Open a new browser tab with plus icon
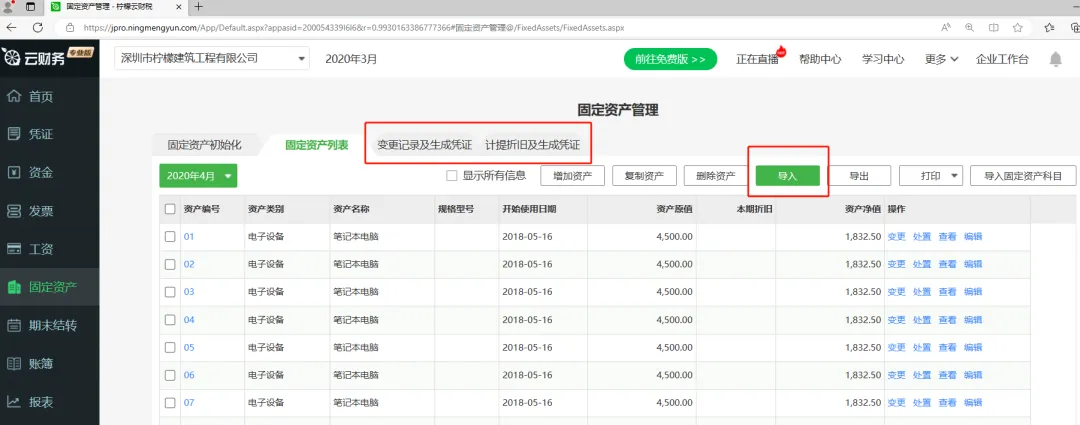Viewport: 1080px width, 425px height. pyautogui.click(x=198, y=6)
